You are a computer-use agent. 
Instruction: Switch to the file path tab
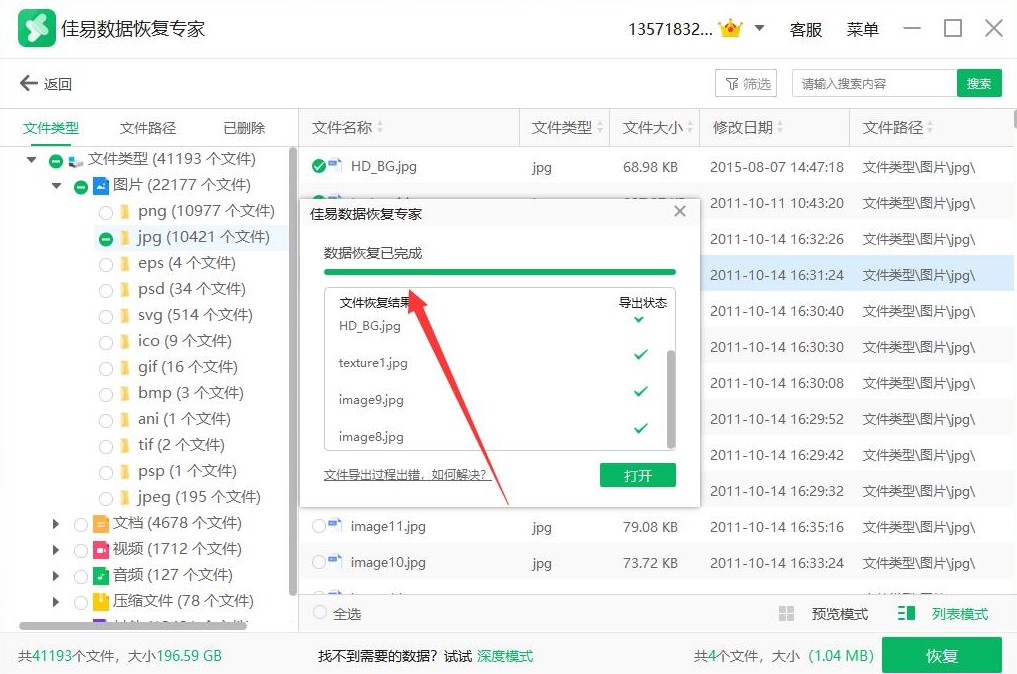pos(148,128)
